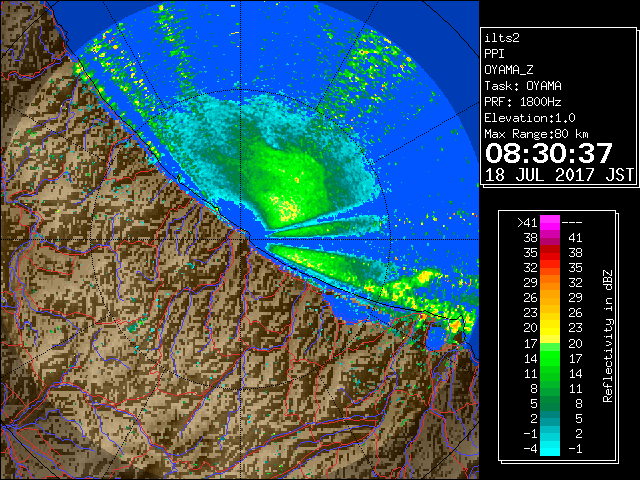Click the 'Task: OYAMA' line
Image resolution: width=640 pixels, height=480 pixels.
523,86
